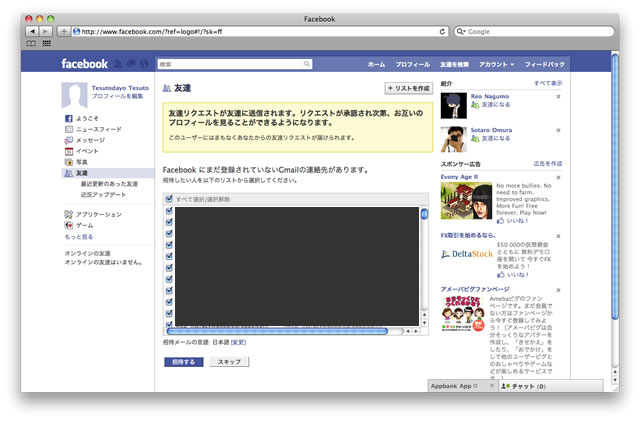The width and height of the screenshot is (640, 421).
Task: Click the ニュースフィード sidebar icon
Action: coord(69,129)
